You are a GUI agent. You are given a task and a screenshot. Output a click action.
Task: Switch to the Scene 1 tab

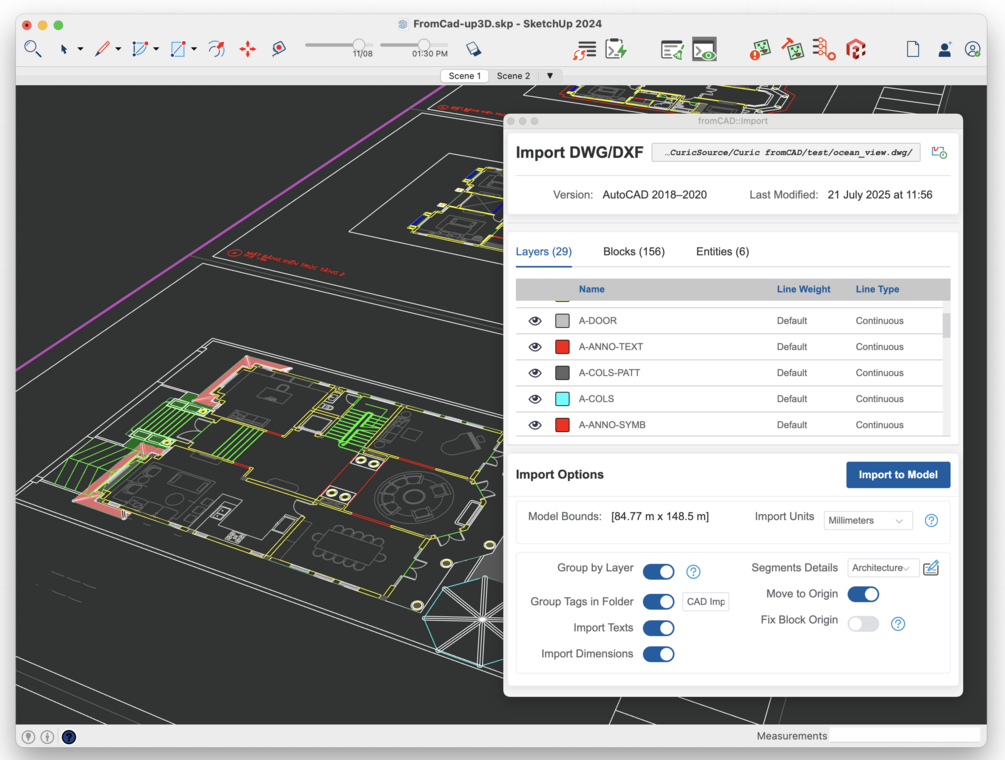pyautogui.click(x=465, y=76)
